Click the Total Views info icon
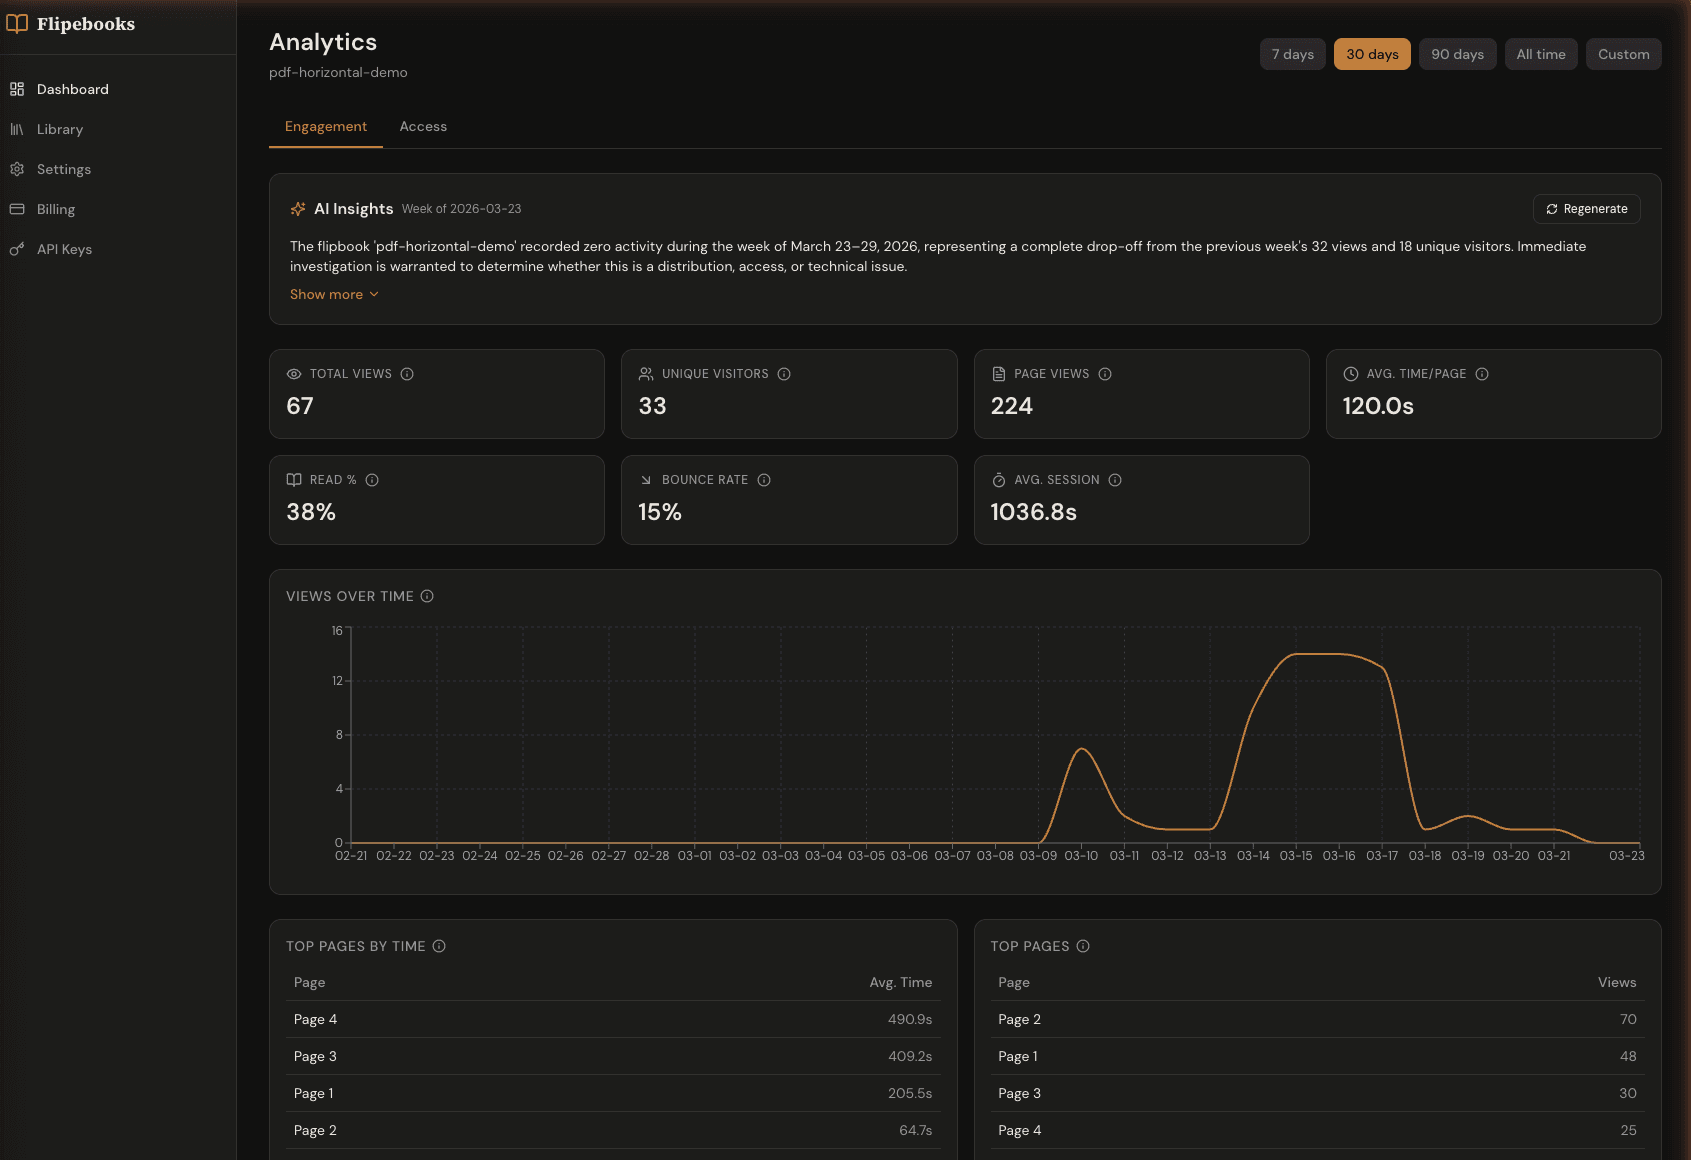Viewport: 1691px width, 1160px height. point(406,373)
